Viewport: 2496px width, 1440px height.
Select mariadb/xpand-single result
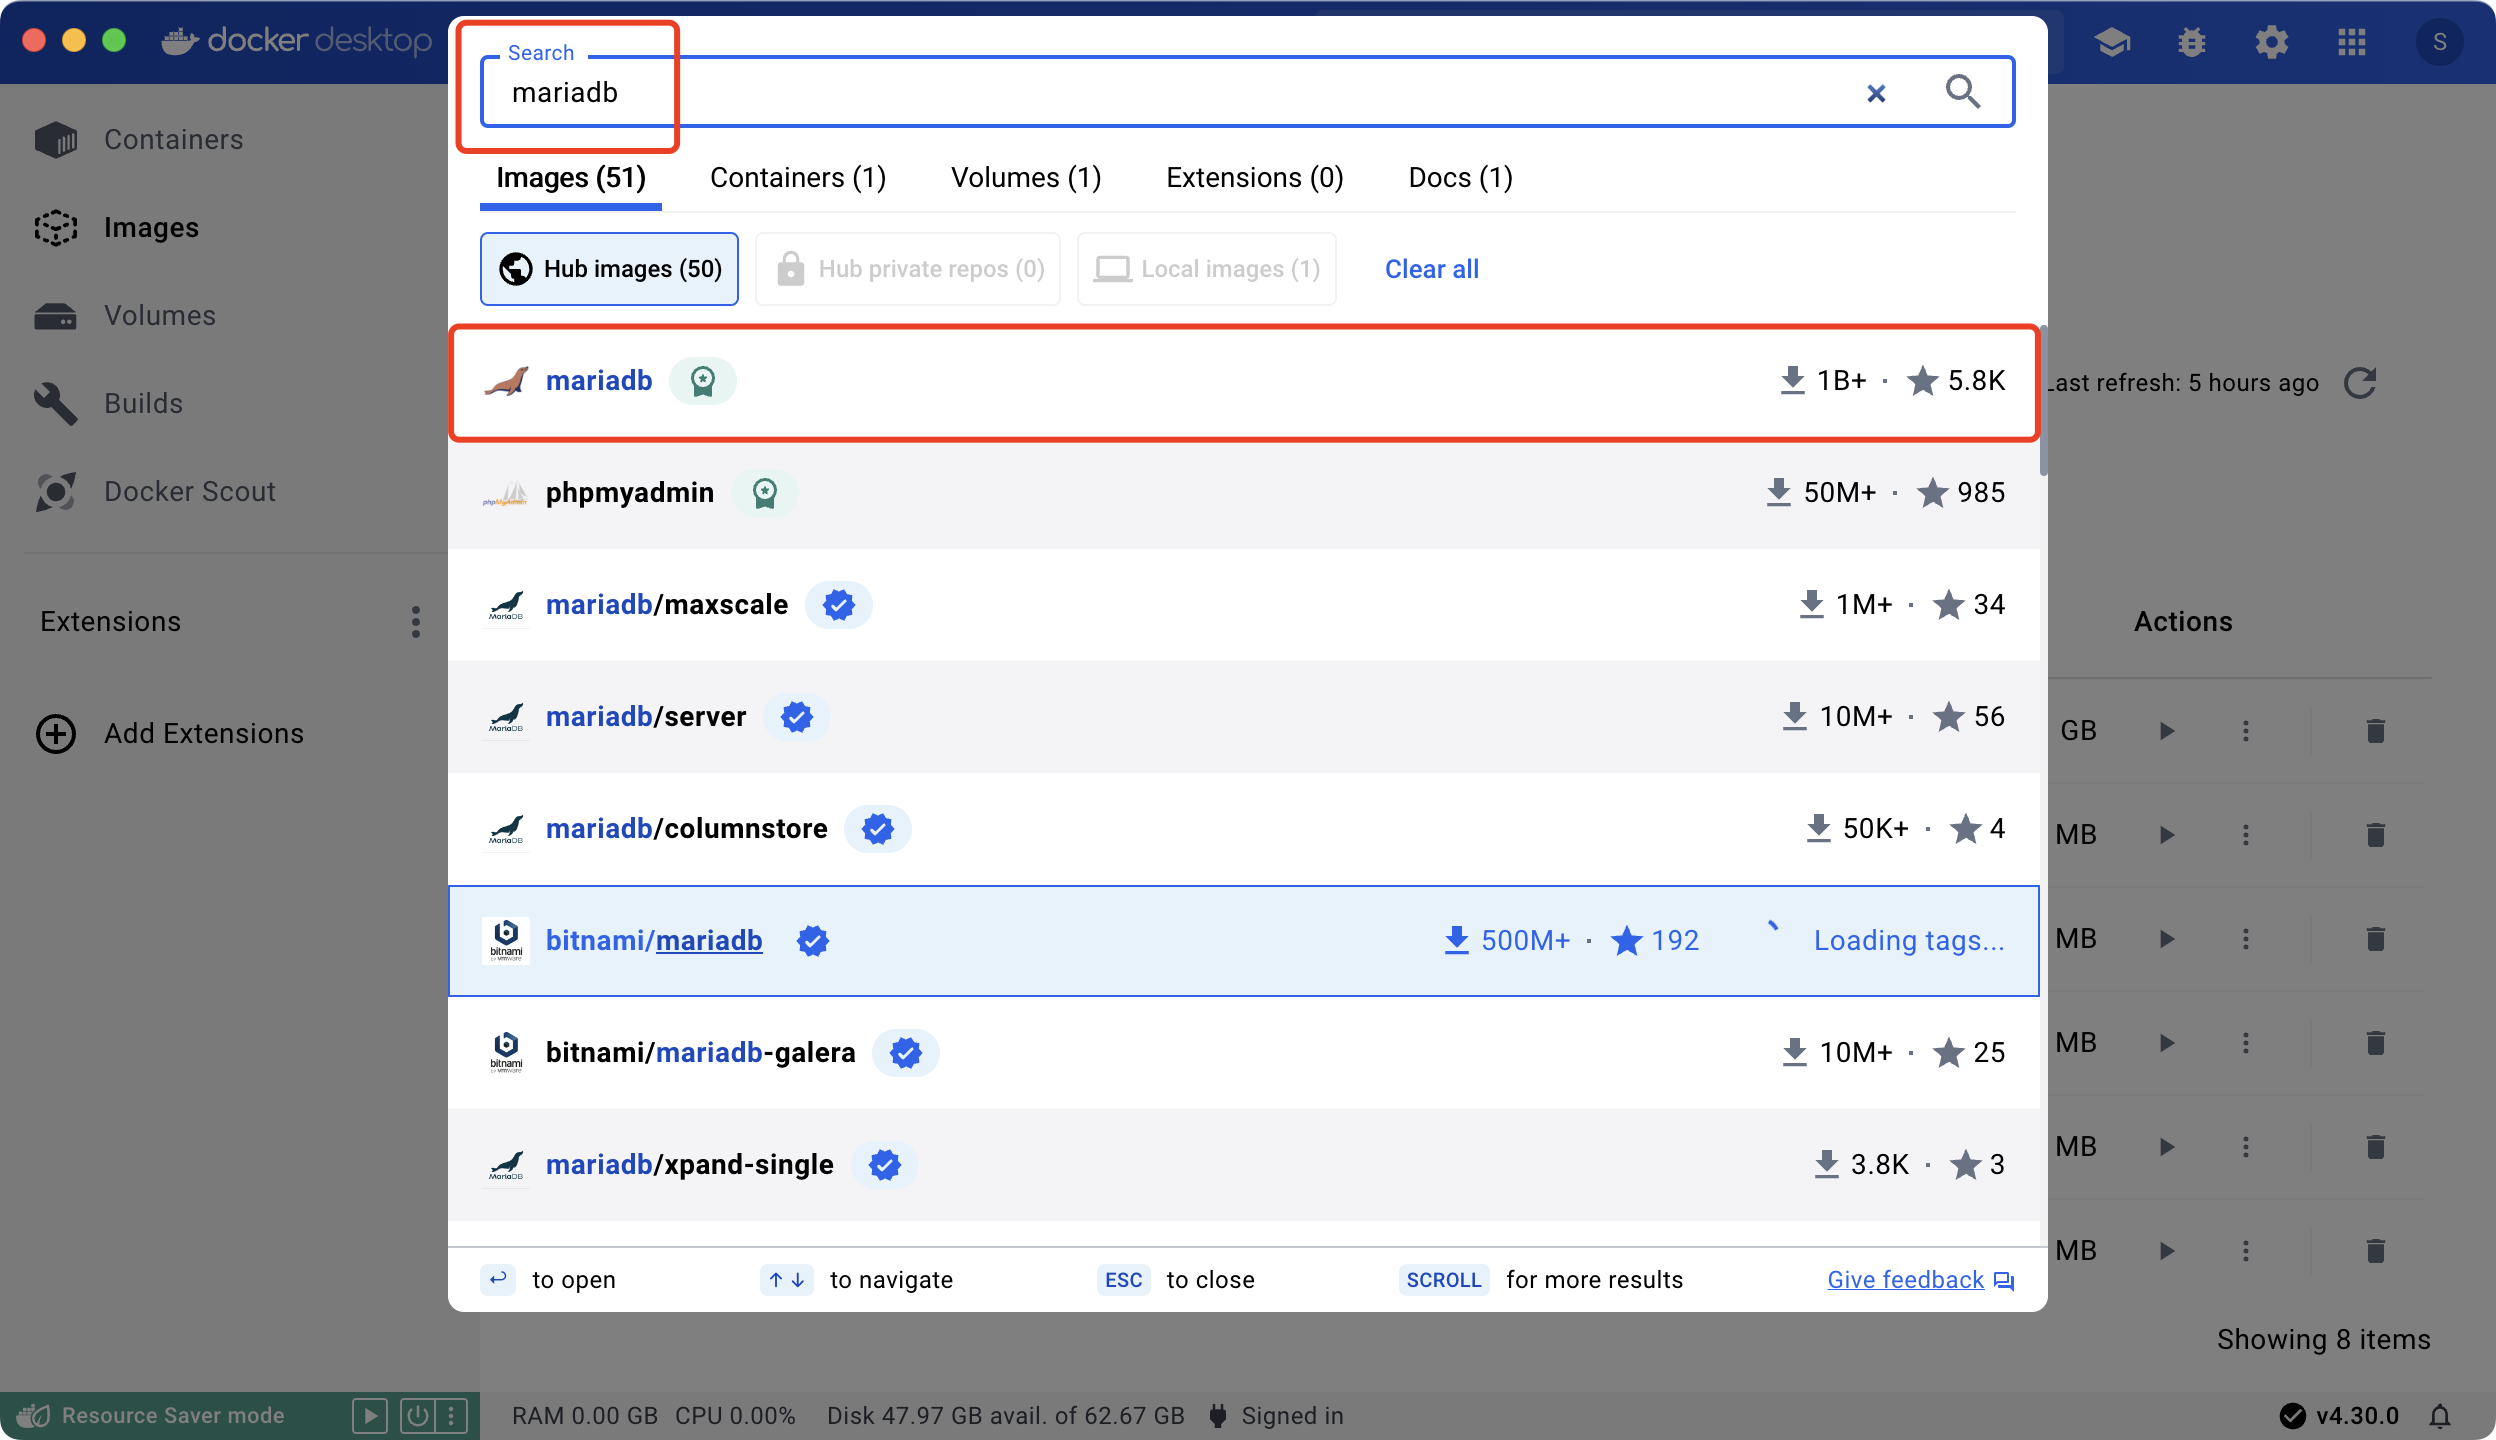[1244, 1165]
